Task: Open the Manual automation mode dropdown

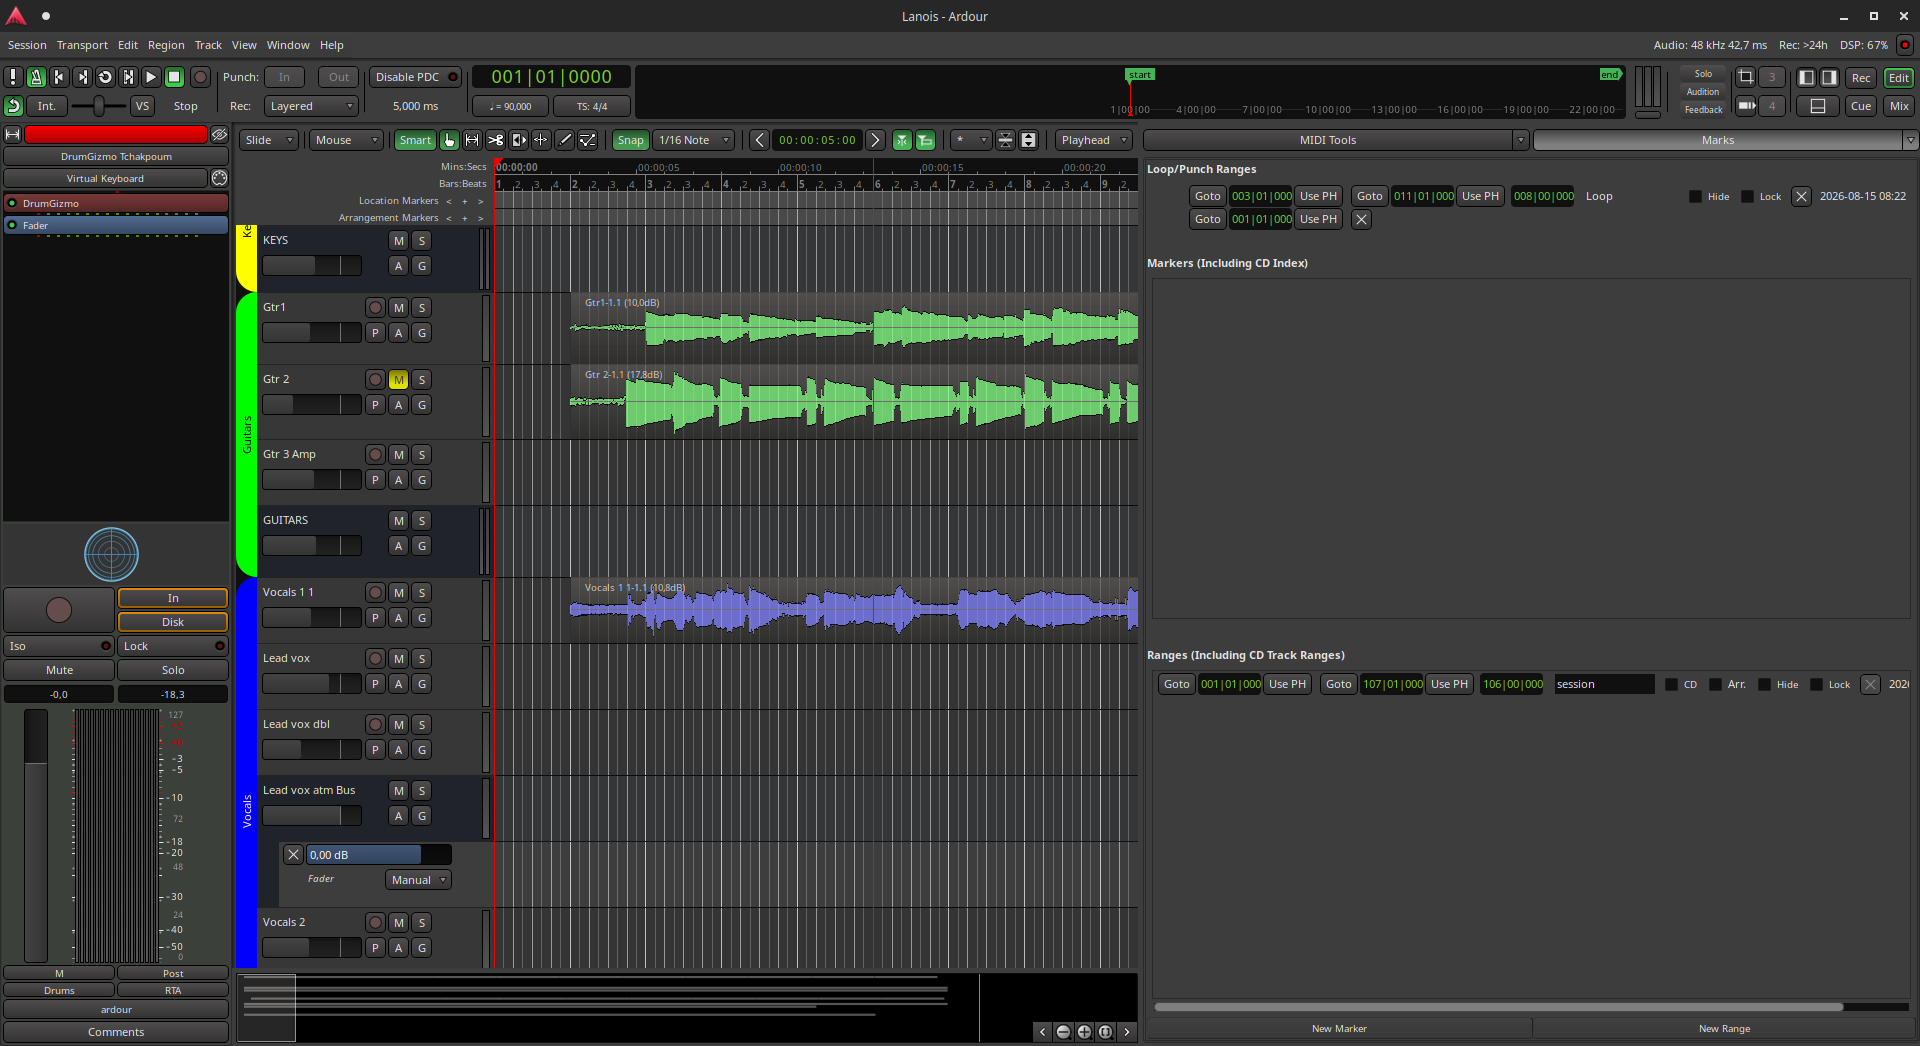Action: tap(418, 880)
